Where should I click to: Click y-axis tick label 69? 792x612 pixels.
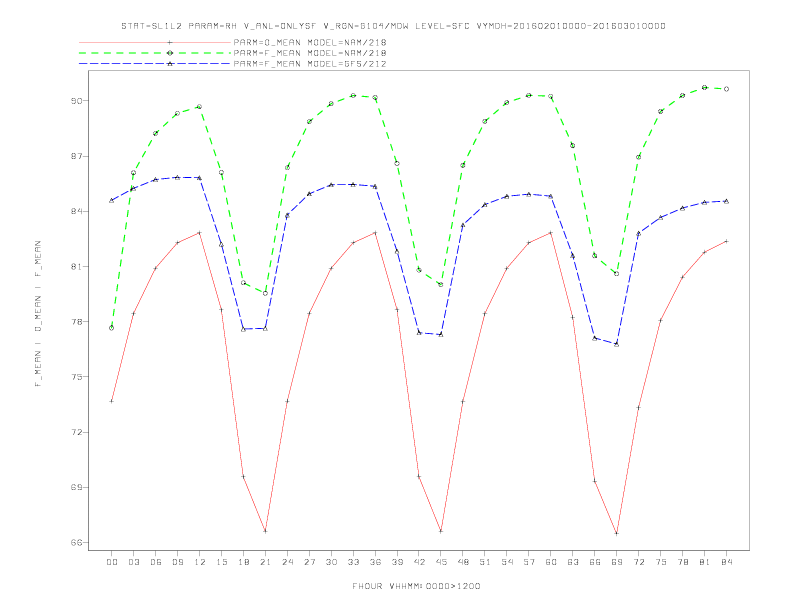[76, 487]
